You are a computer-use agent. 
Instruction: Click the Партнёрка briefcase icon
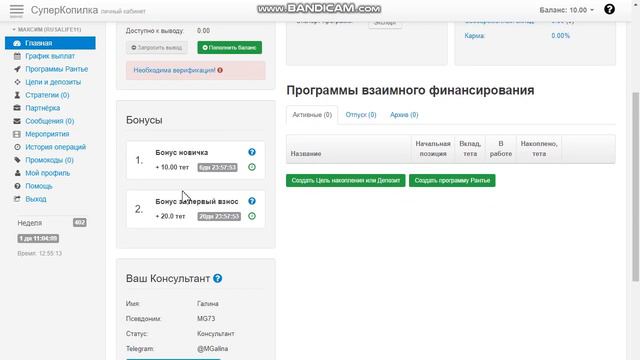[17, 108]
